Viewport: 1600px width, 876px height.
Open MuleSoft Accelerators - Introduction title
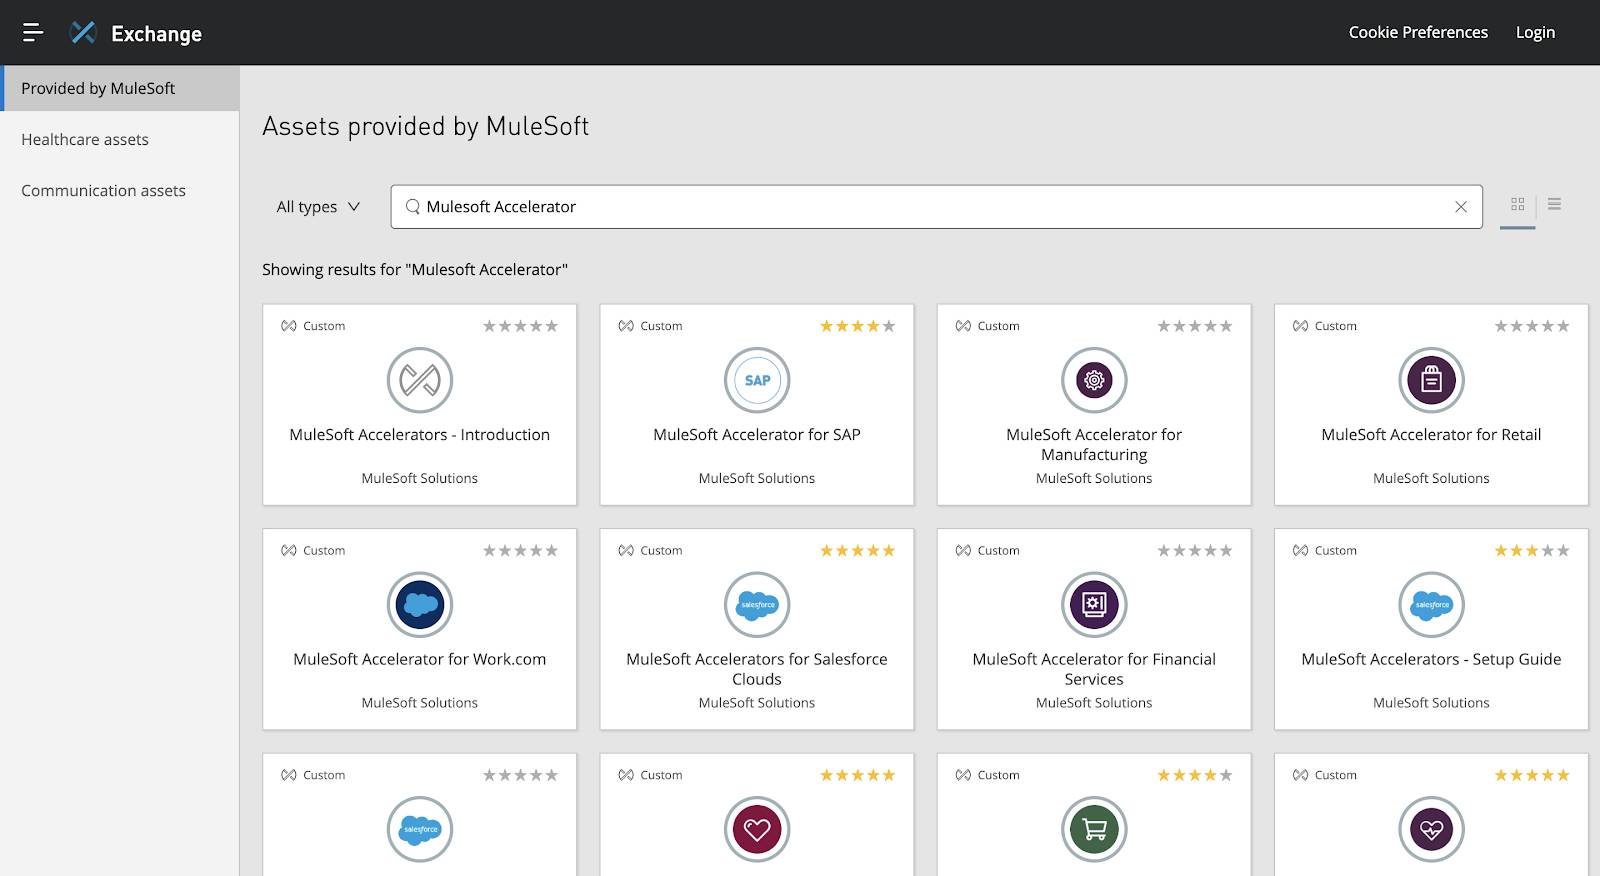click(420, 435)
